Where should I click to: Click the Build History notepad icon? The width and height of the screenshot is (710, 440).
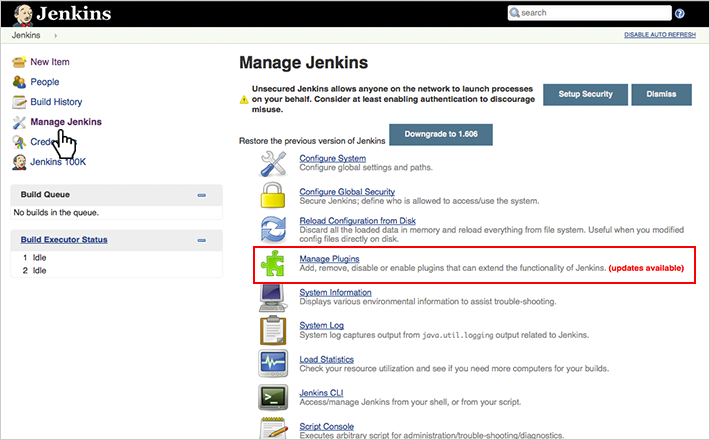point(19,102)
